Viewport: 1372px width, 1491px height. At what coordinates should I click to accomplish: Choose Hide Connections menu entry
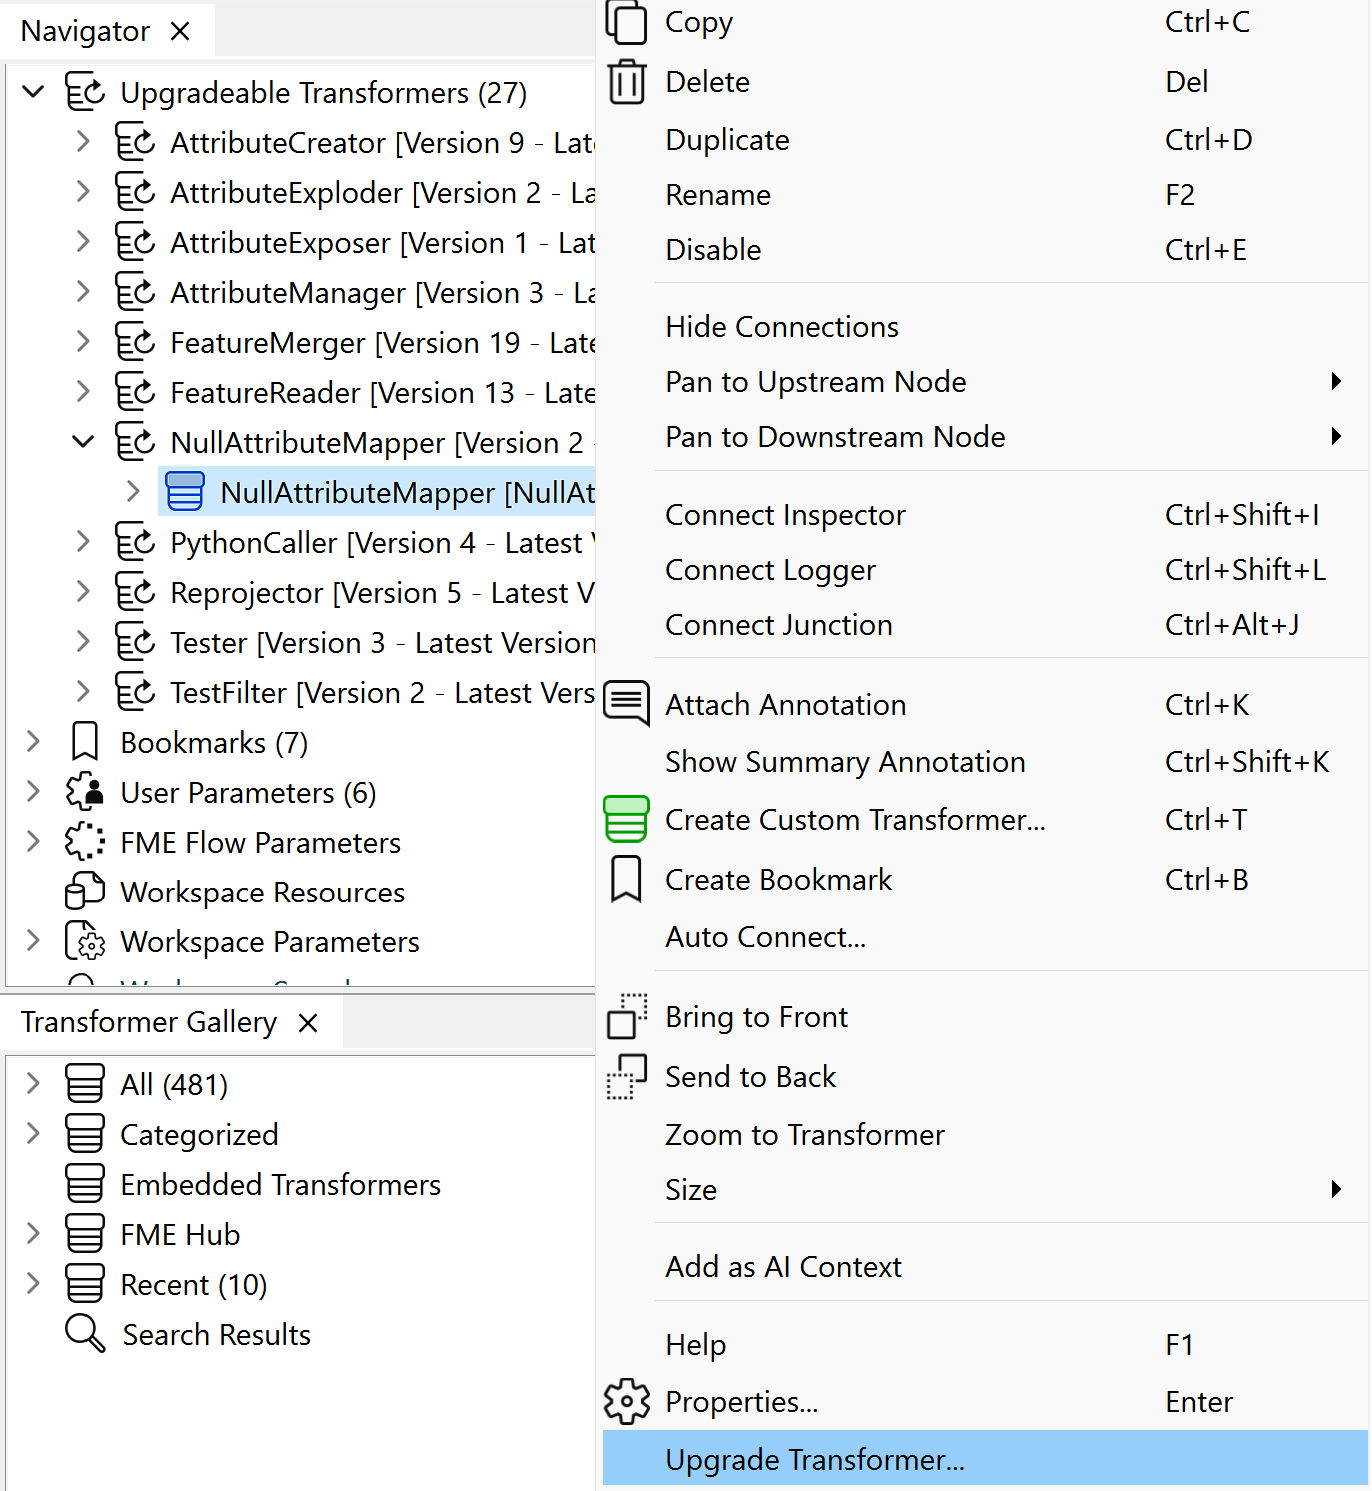985,327
